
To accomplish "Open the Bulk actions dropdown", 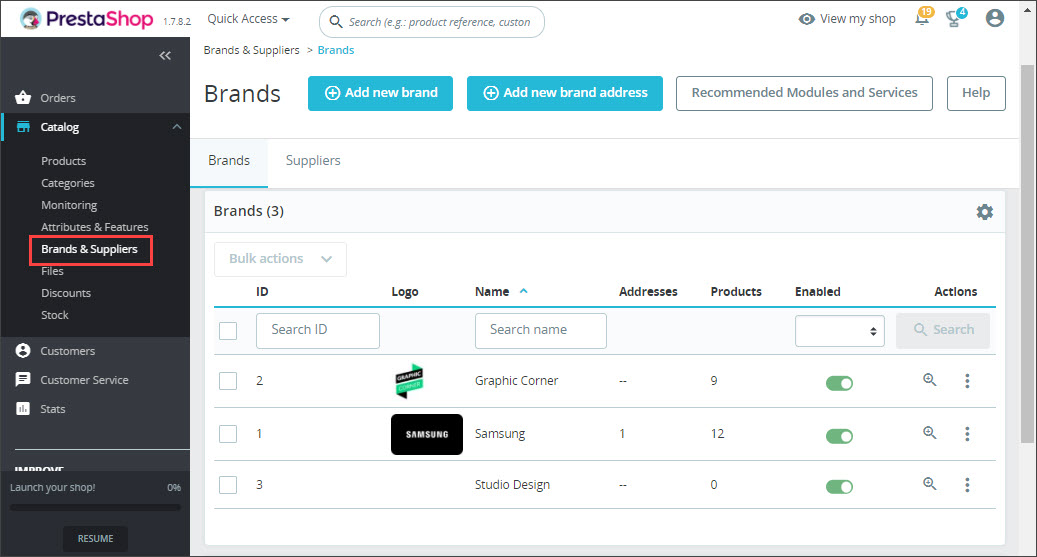I will 280,259.
